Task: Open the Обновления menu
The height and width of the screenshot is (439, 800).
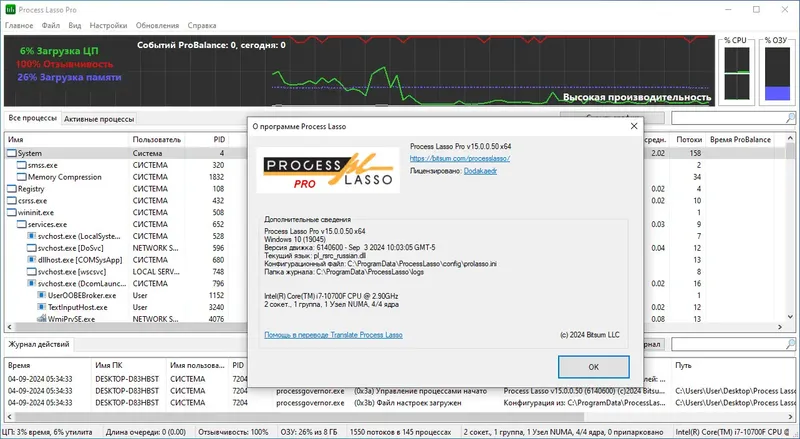Action: (157, 25)
